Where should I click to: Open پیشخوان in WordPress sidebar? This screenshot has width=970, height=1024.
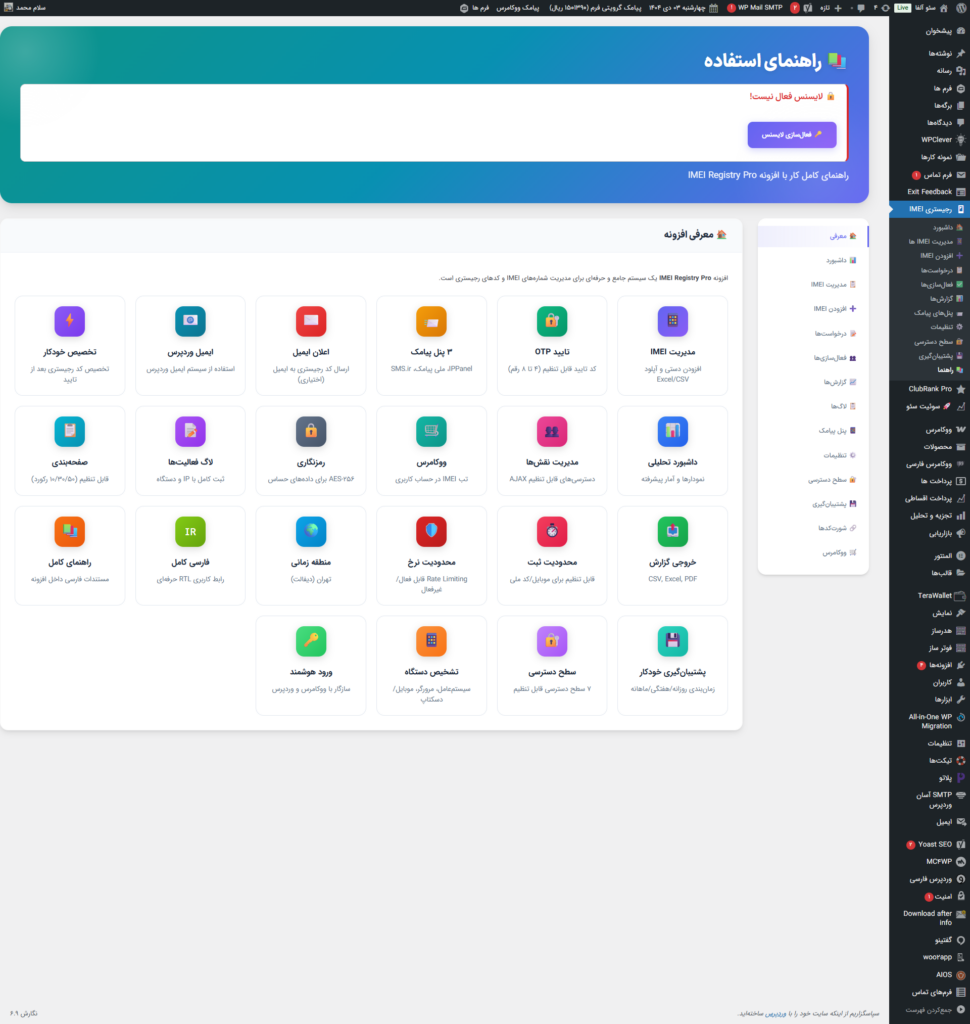point(930,31)
